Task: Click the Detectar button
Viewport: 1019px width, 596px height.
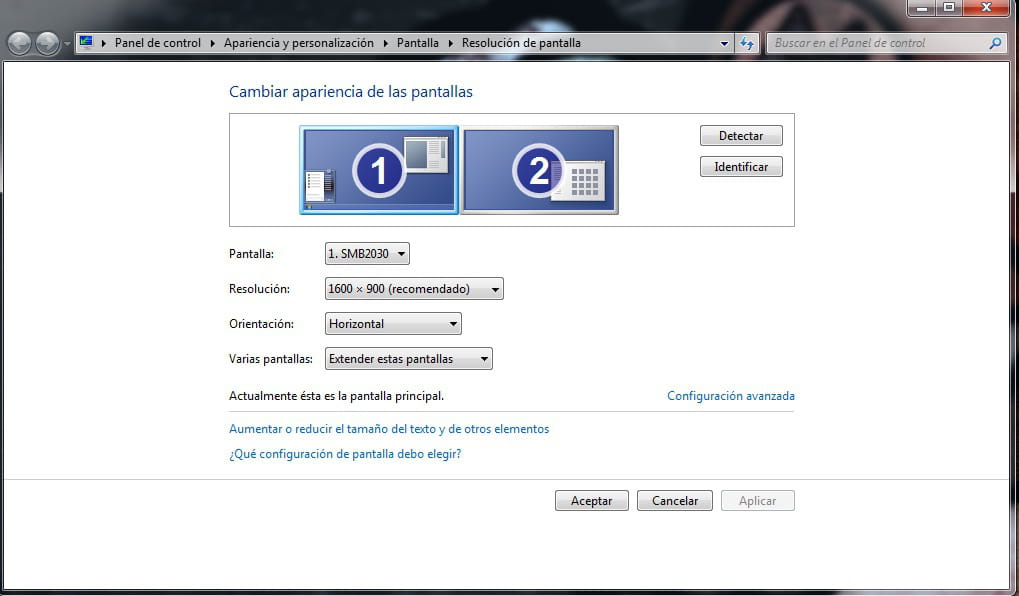Action: tap(741, 136)
